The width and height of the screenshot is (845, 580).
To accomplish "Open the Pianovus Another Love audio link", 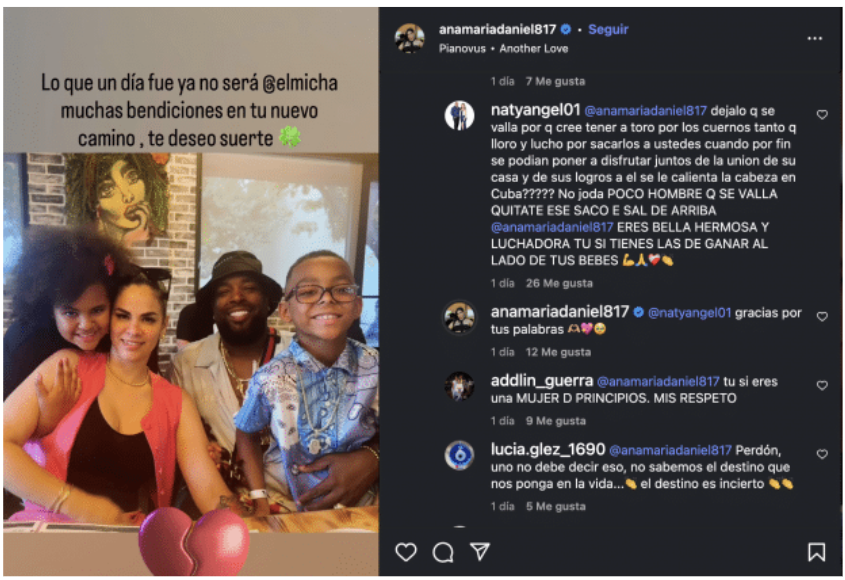I will click(x=503, y=49).
